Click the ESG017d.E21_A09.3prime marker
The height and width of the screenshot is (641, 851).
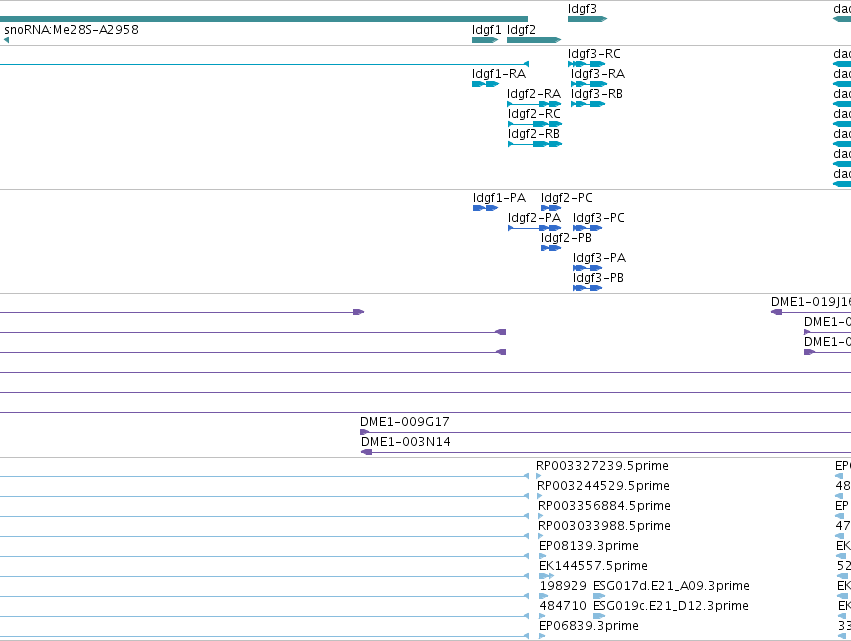point(599,596)
